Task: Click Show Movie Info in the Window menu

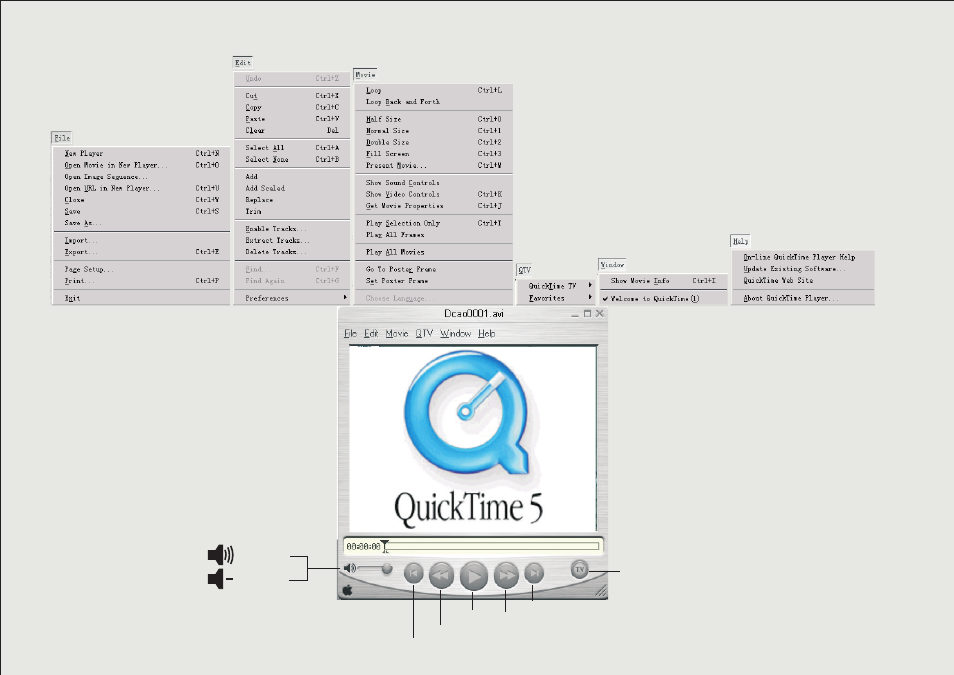Action: [663, 281]
